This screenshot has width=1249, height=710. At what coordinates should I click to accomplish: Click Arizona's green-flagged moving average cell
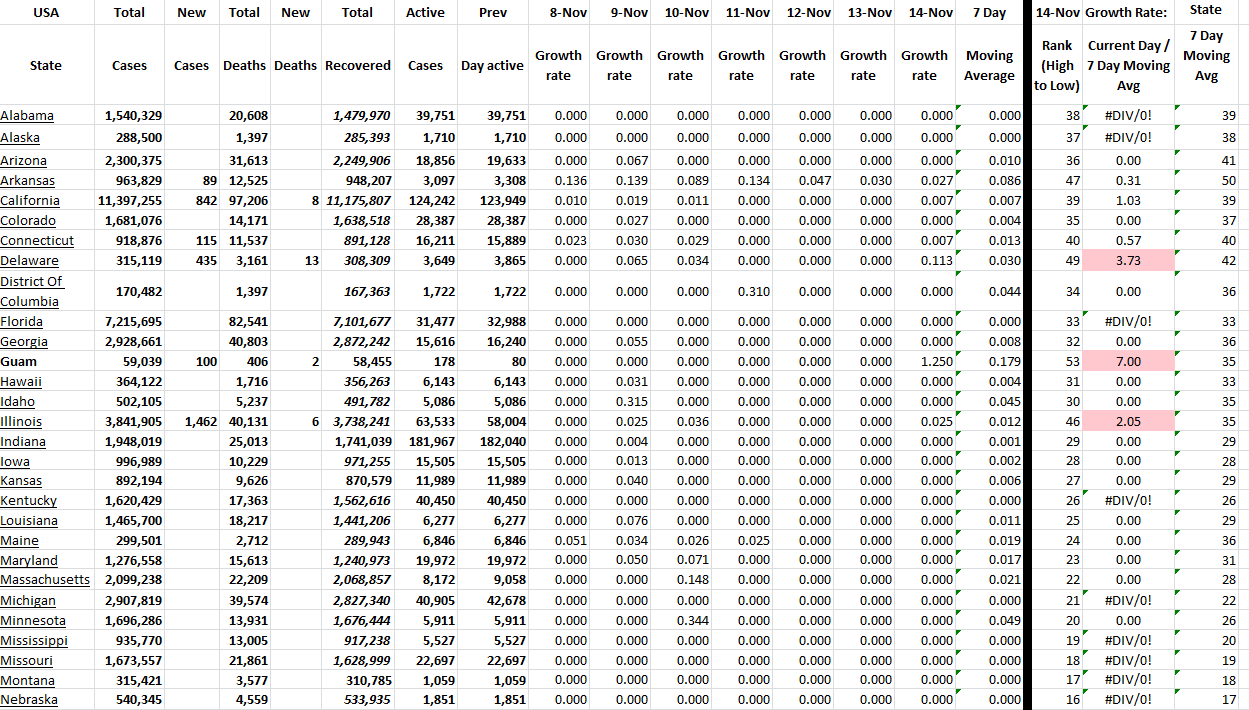point(988,160)
